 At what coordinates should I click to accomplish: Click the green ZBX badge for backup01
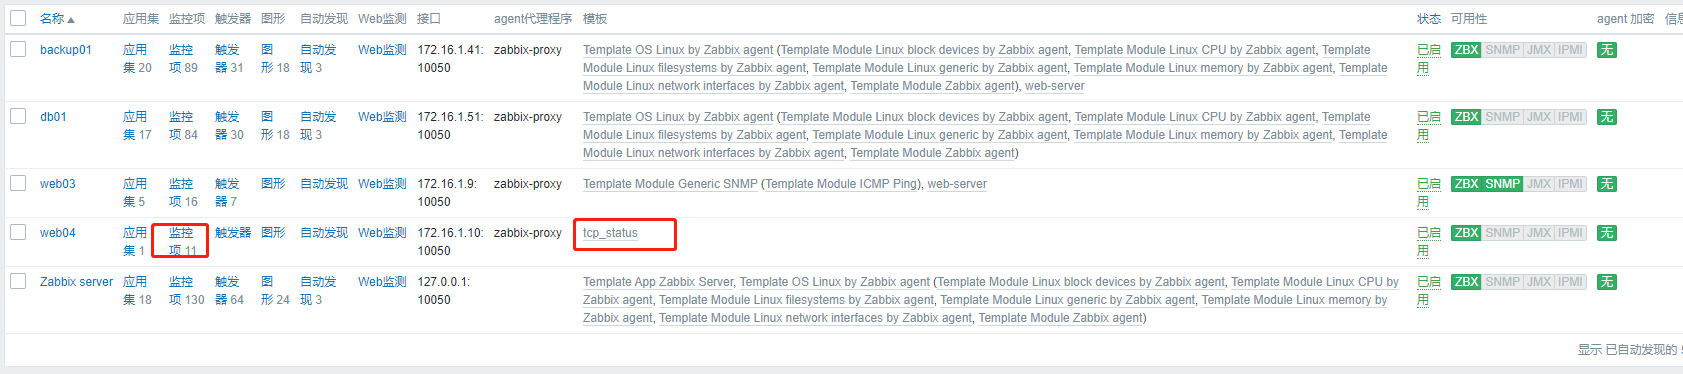pyautogui.click(x=1466, y=50)
